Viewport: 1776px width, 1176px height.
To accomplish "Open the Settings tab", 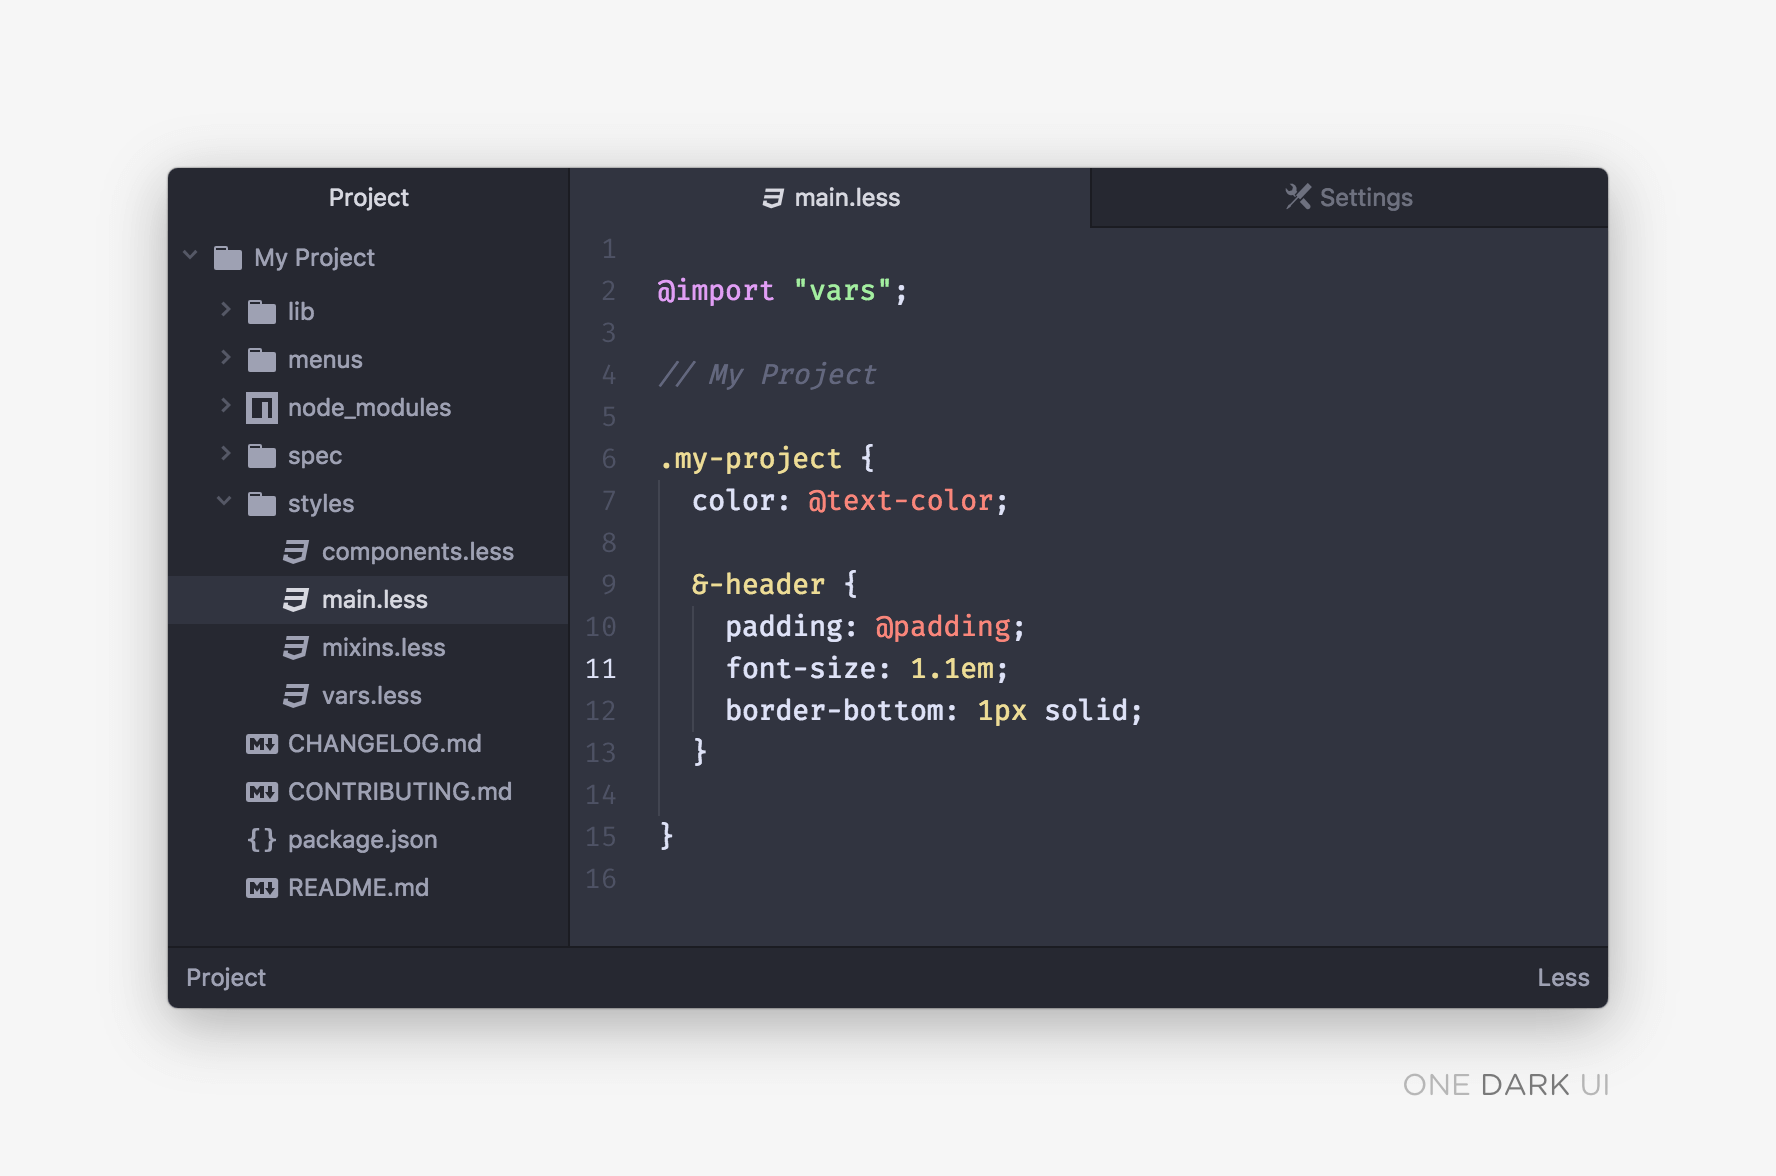I will coord(1349,198).
